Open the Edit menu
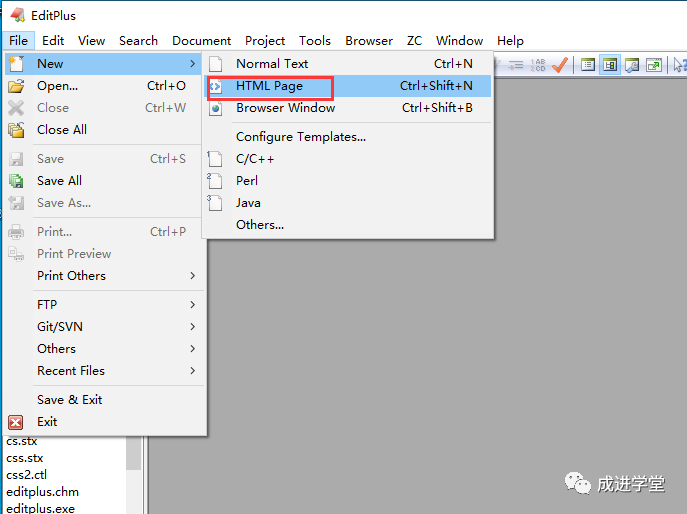The width and height of the screenshot is (687, 514). pos(53,41)
